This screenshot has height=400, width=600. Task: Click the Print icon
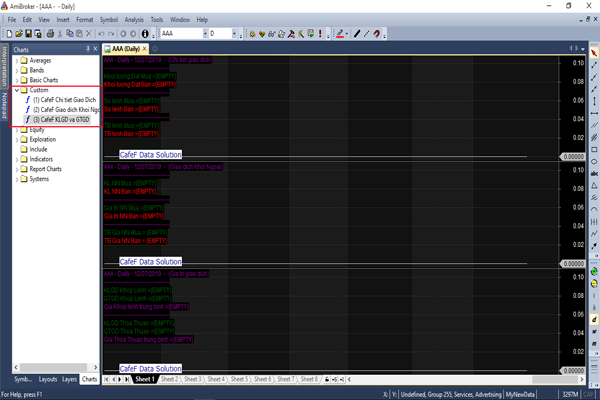coord(50,34)
